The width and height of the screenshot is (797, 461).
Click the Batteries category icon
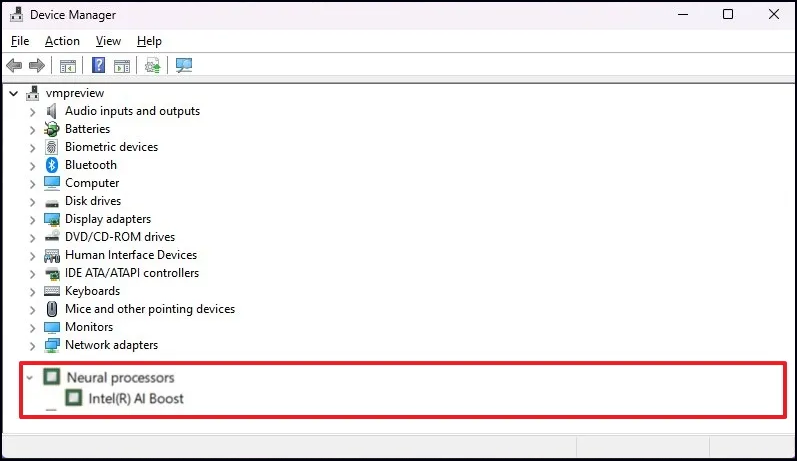[52, 129]
